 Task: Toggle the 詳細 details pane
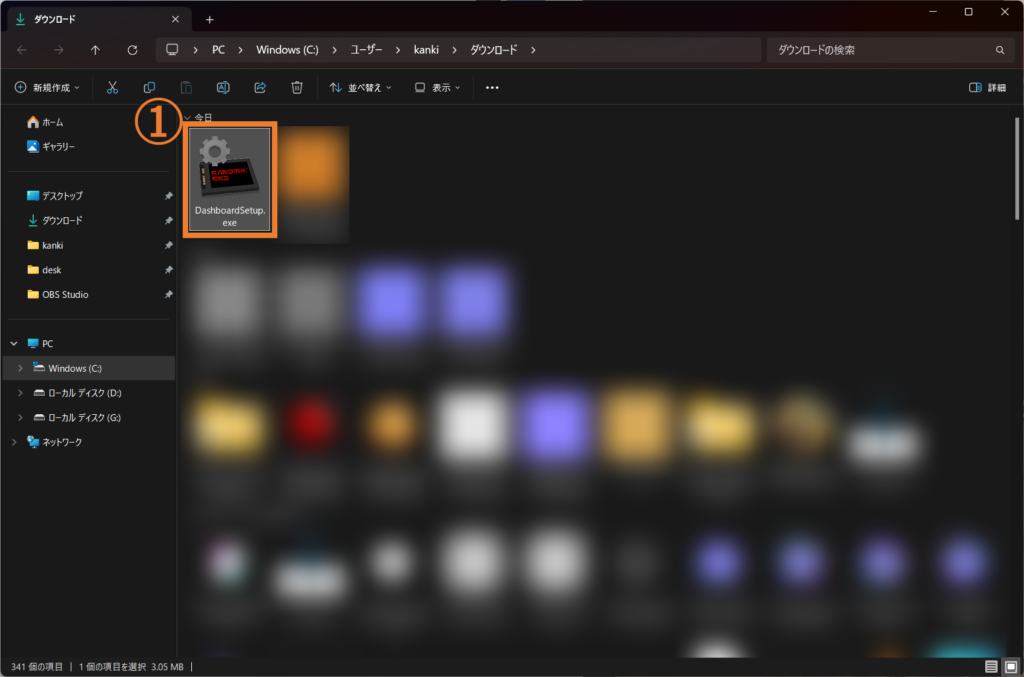coord(988,88)
